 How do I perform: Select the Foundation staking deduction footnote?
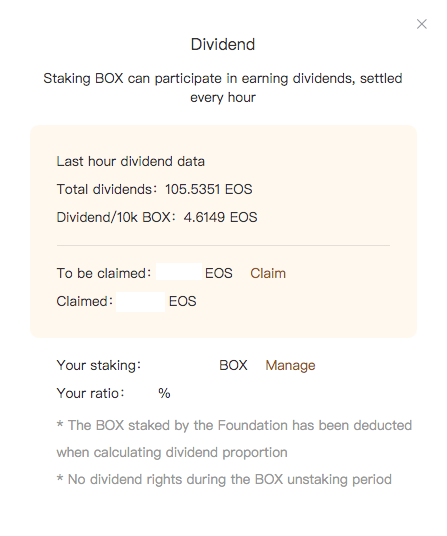coord(234,439)
